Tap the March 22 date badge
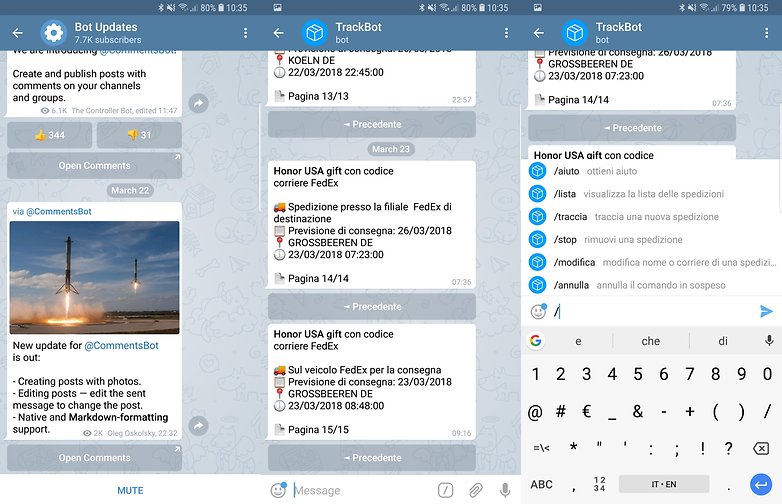The width and height of the screenshot is (782, 504). click(130, 190)
